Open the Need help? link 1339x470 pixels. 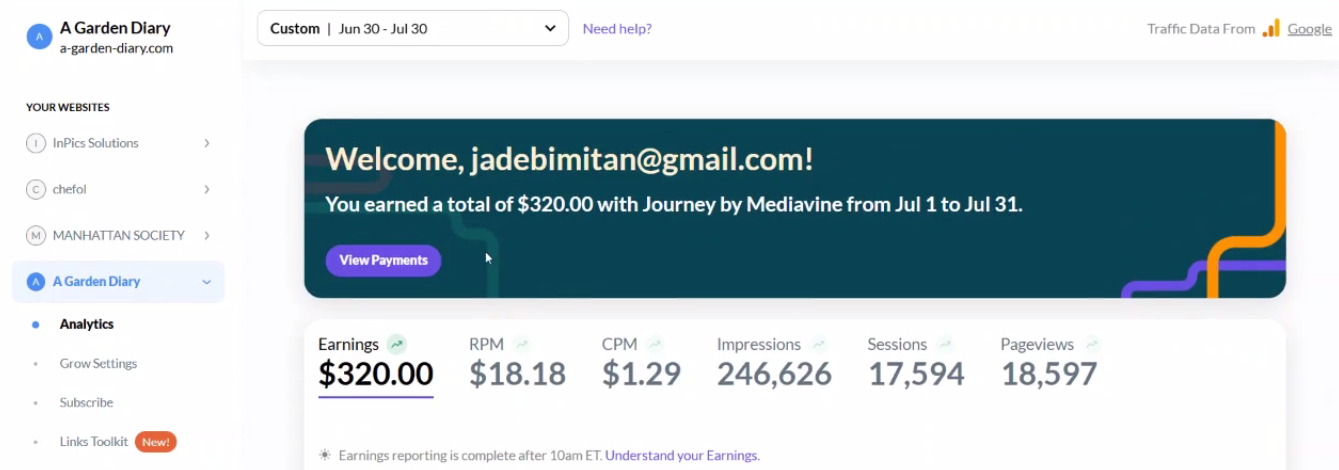click(617, 28)
